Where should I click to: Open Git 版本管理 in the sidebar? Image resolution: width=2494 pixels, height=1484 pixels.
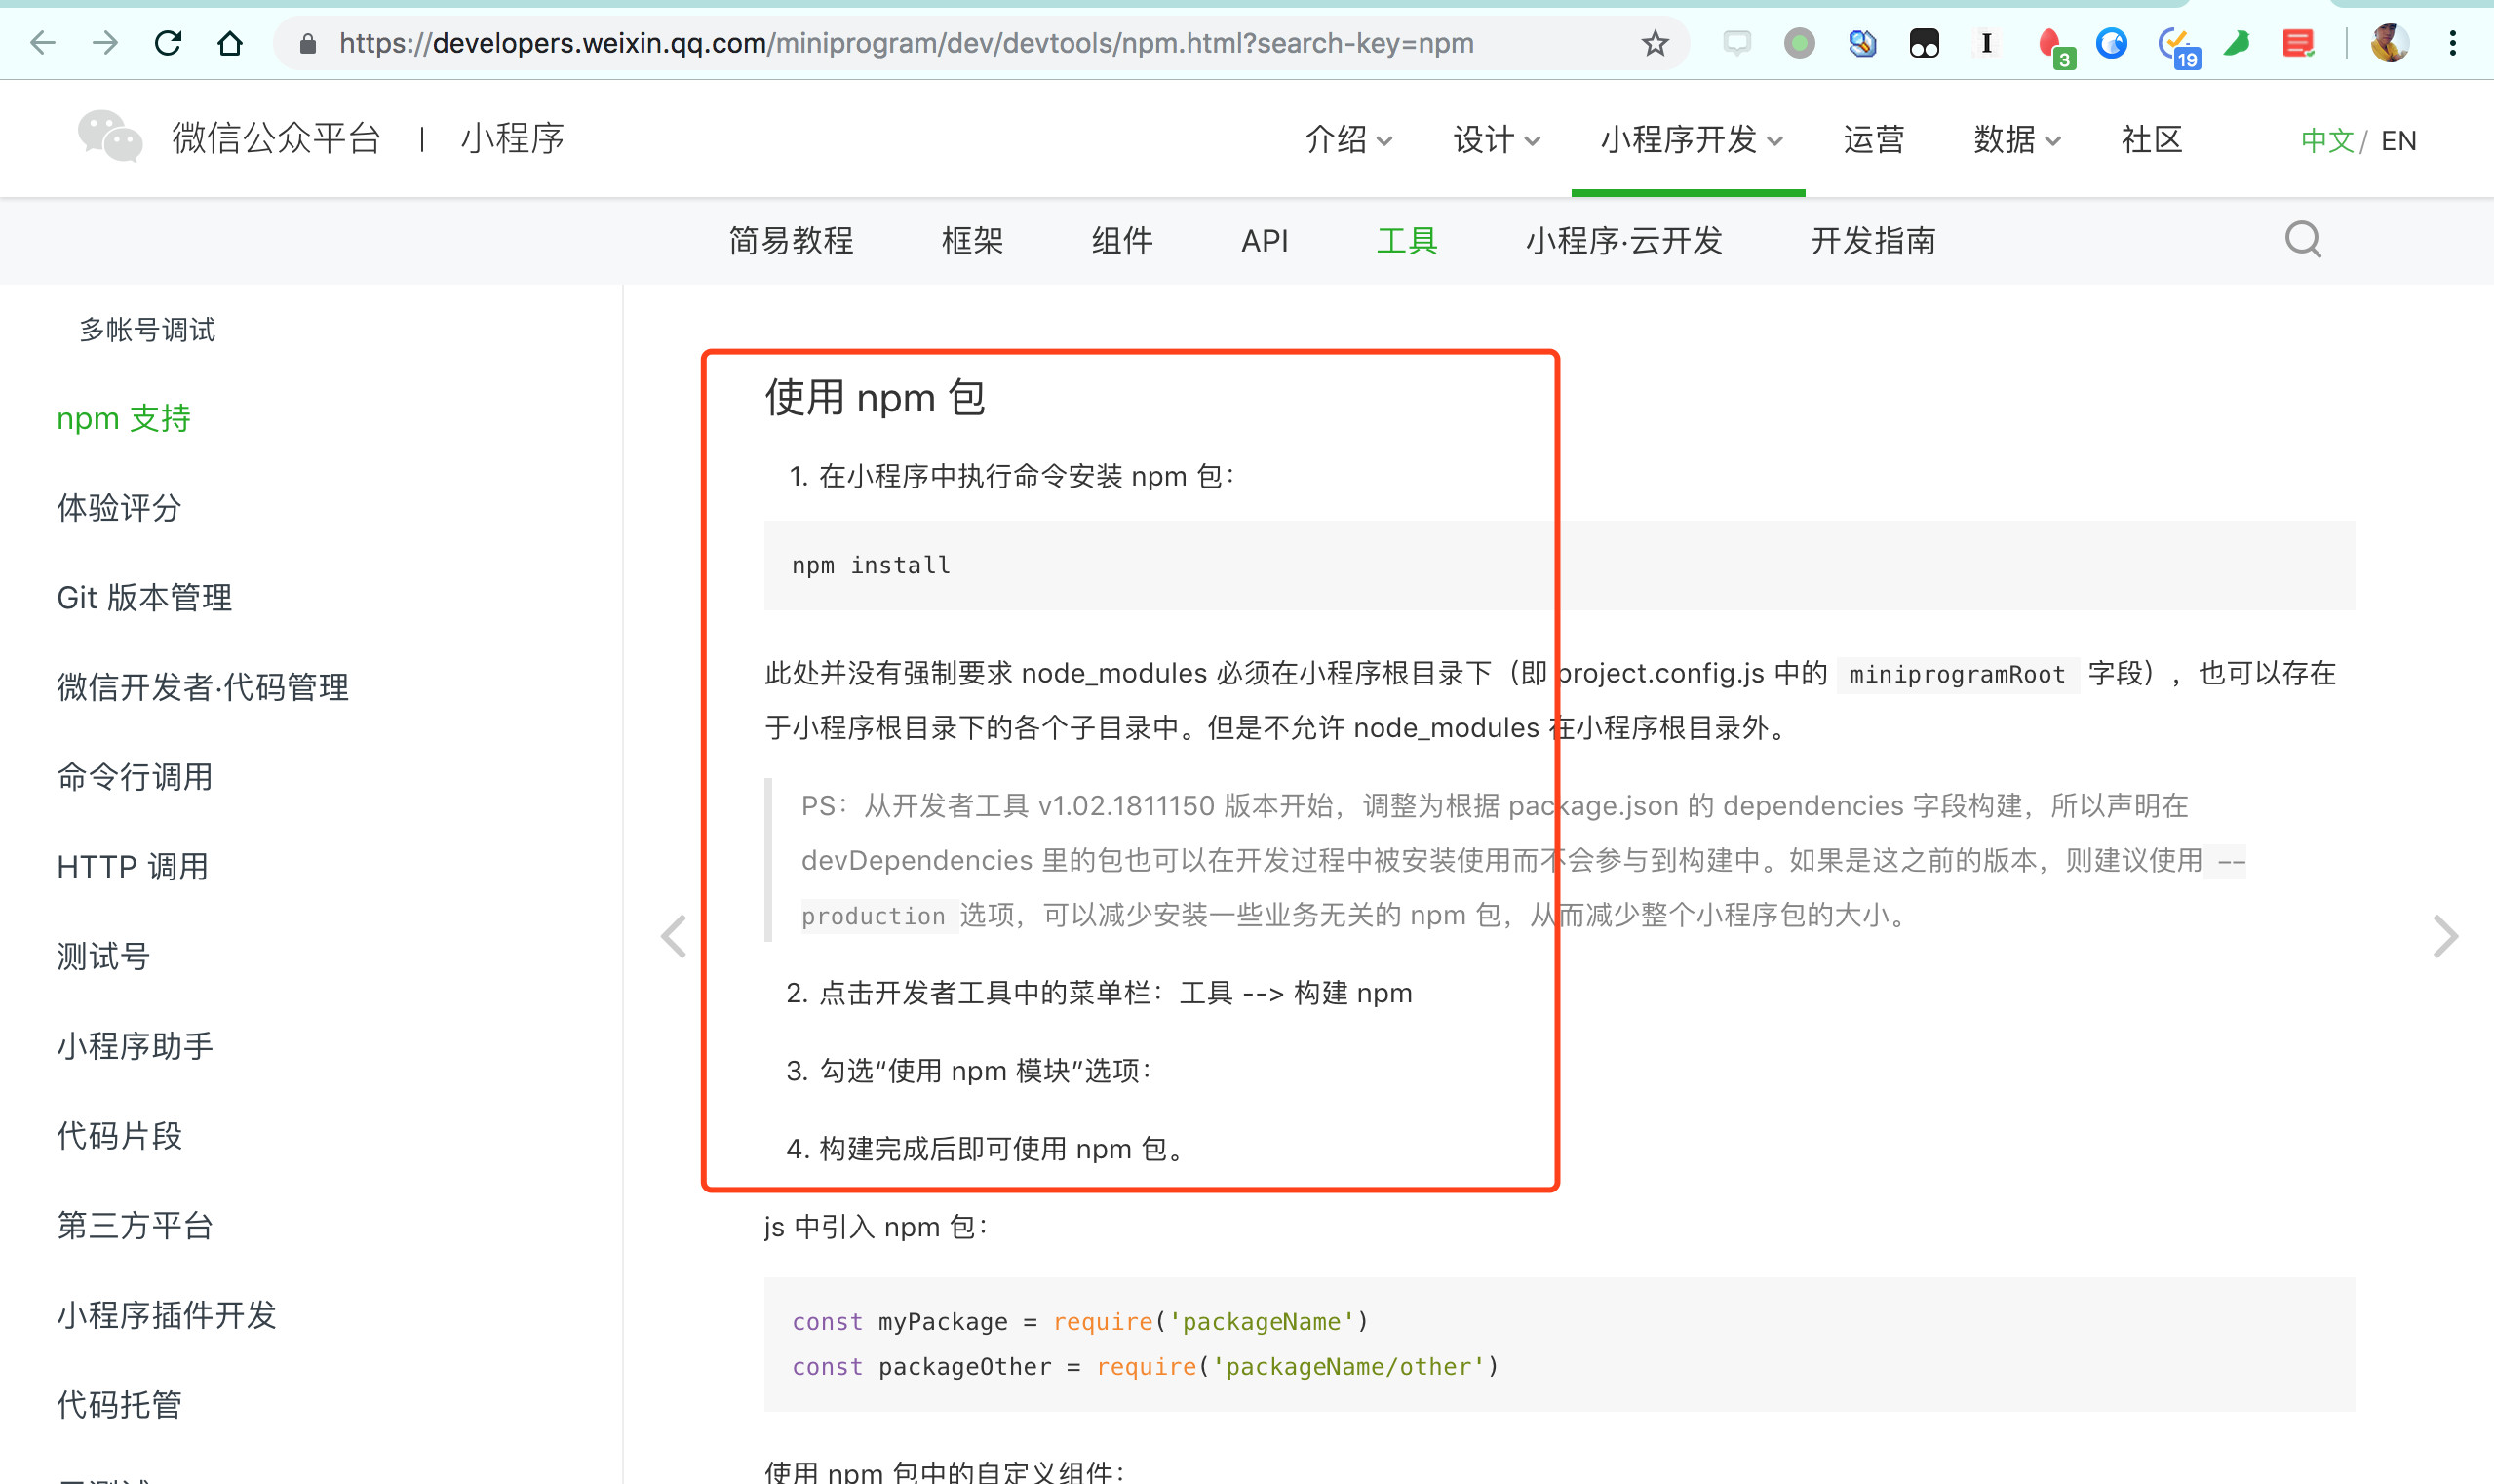(145, 597)
